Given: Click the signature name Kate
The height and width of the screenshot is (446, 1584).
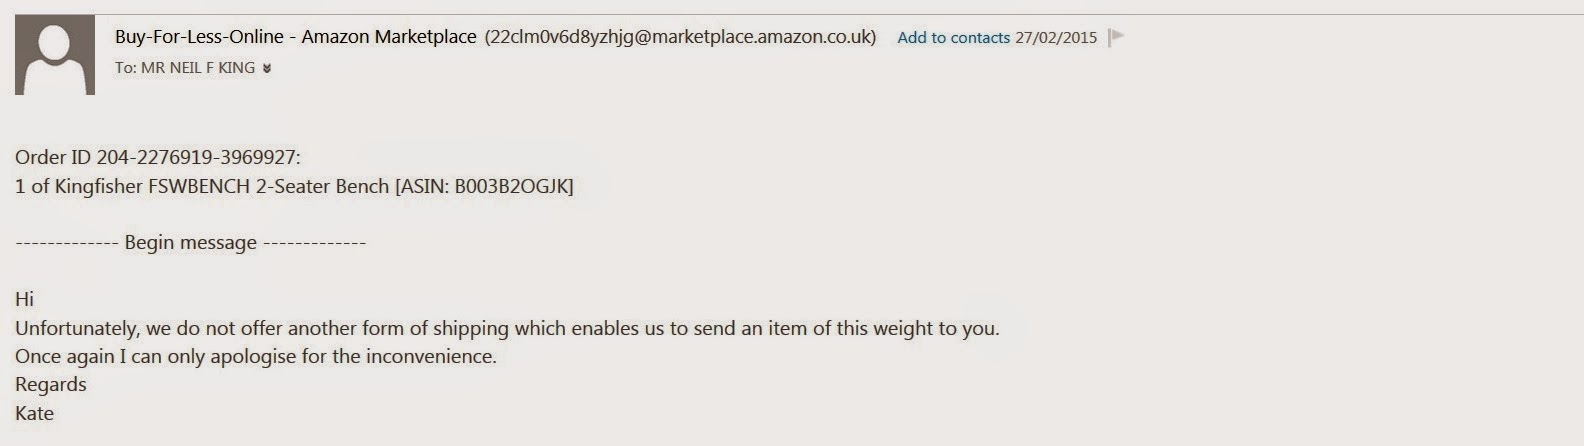Looking at the screenshot, I should (x=35, y=413).
